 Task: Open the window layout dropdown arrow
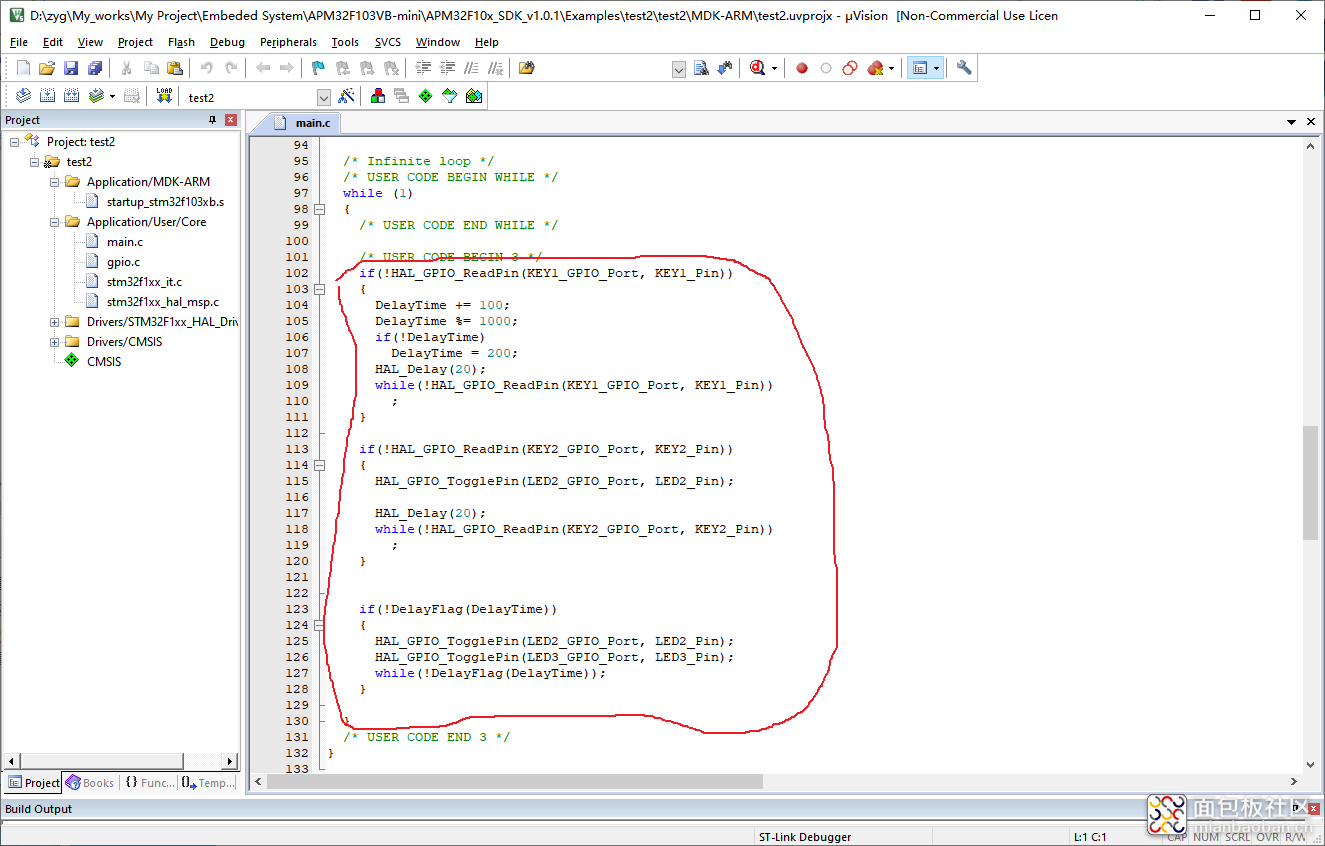936,69
